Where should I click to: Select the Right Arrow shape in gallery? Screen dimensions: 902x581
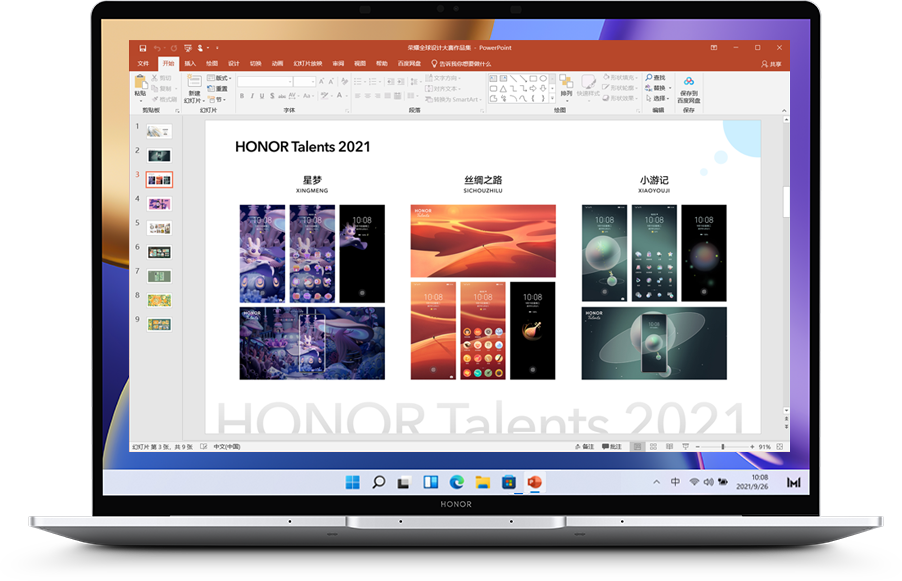point(533,89)
